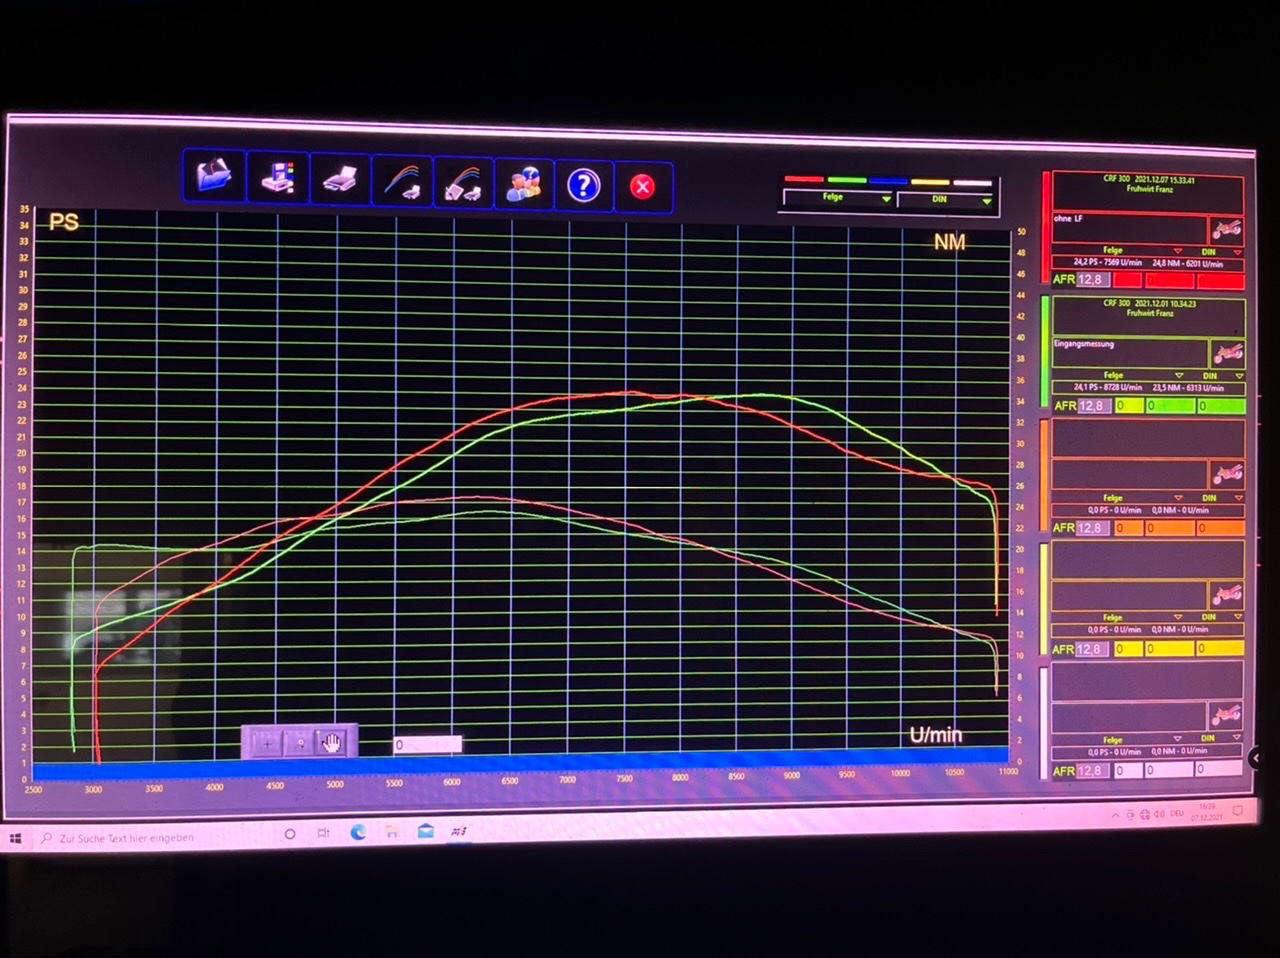The width and height of the screenshot is (1280, 958).
Task: Click the print curves with notes icon
Action: click(x=463, y=184)
